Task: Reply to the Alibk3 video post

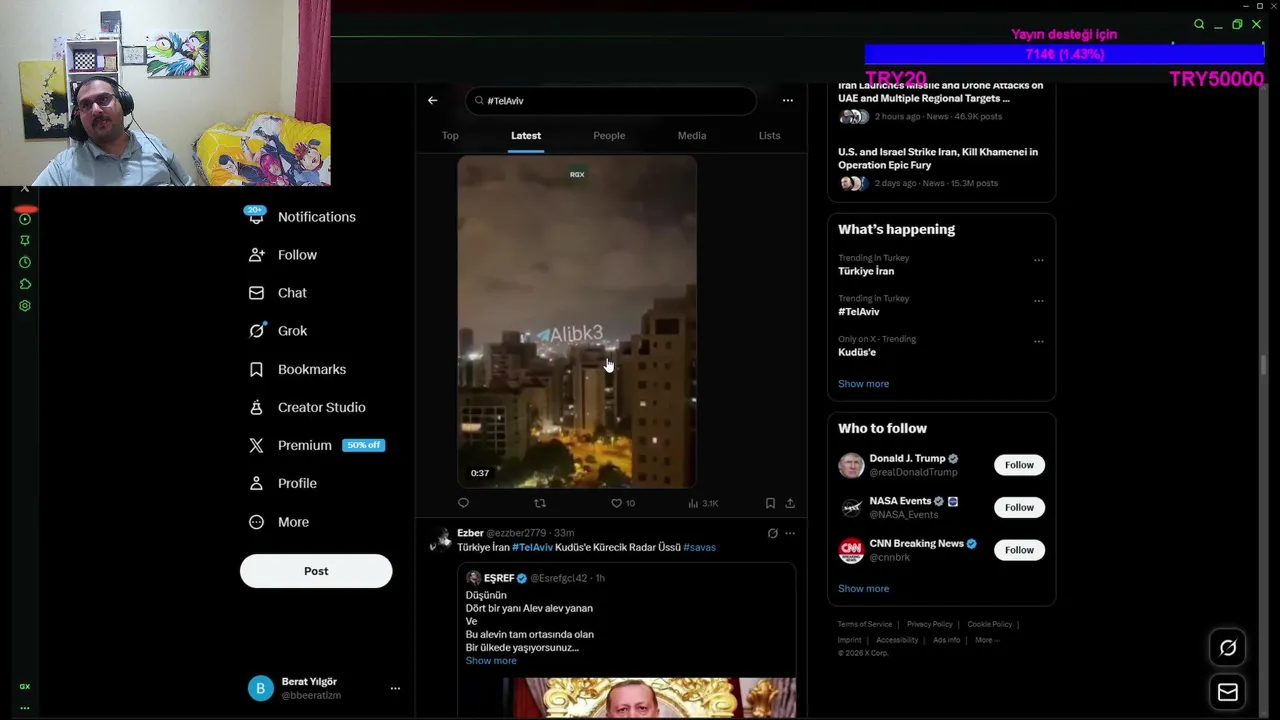Action: point(463,503)
